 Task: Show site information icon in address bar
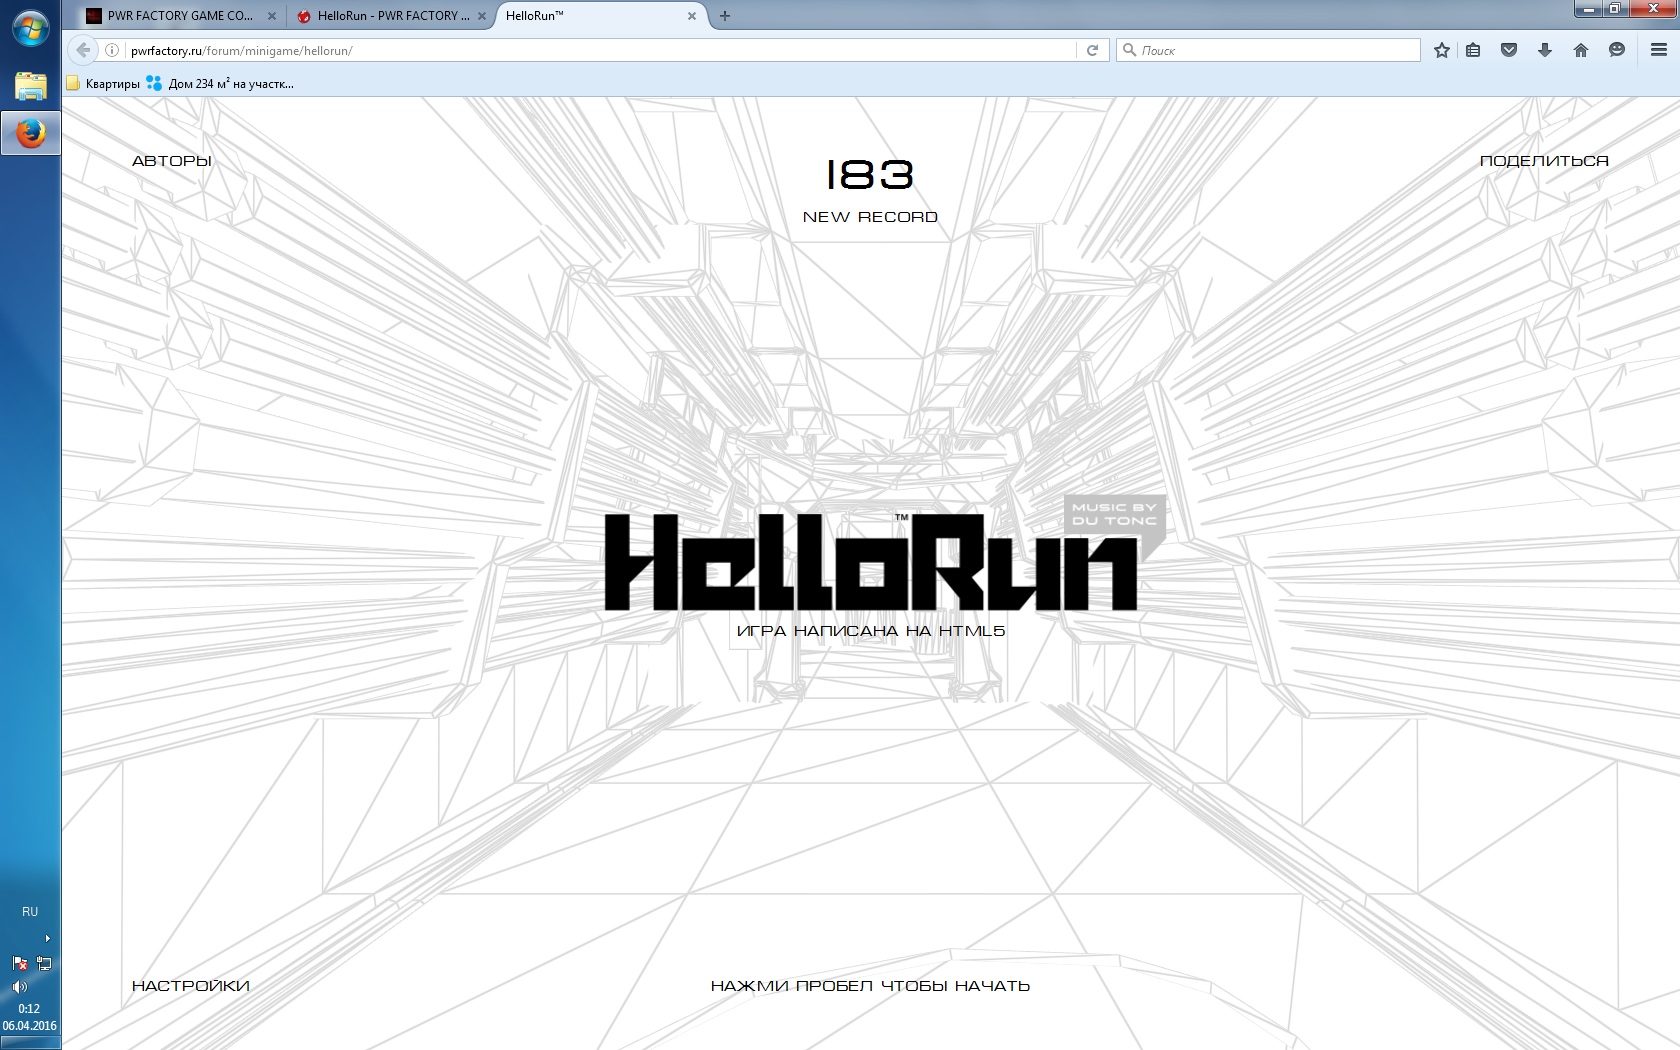tap(113, 50)
